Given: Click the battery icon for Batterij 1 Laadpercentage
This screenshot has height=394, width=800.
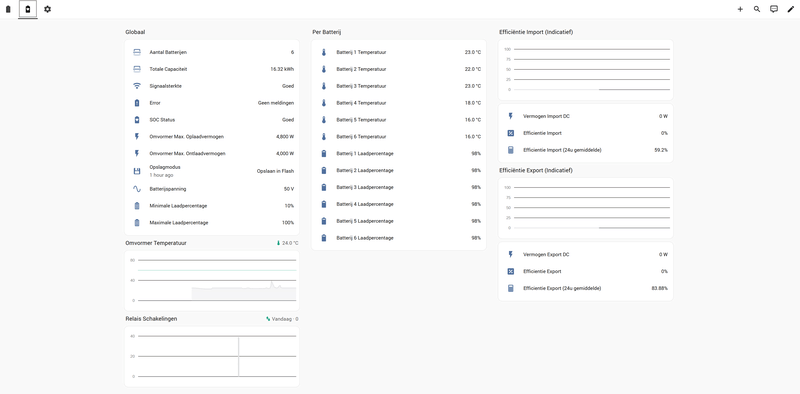Looking at the screenshot, I should 323,154.
